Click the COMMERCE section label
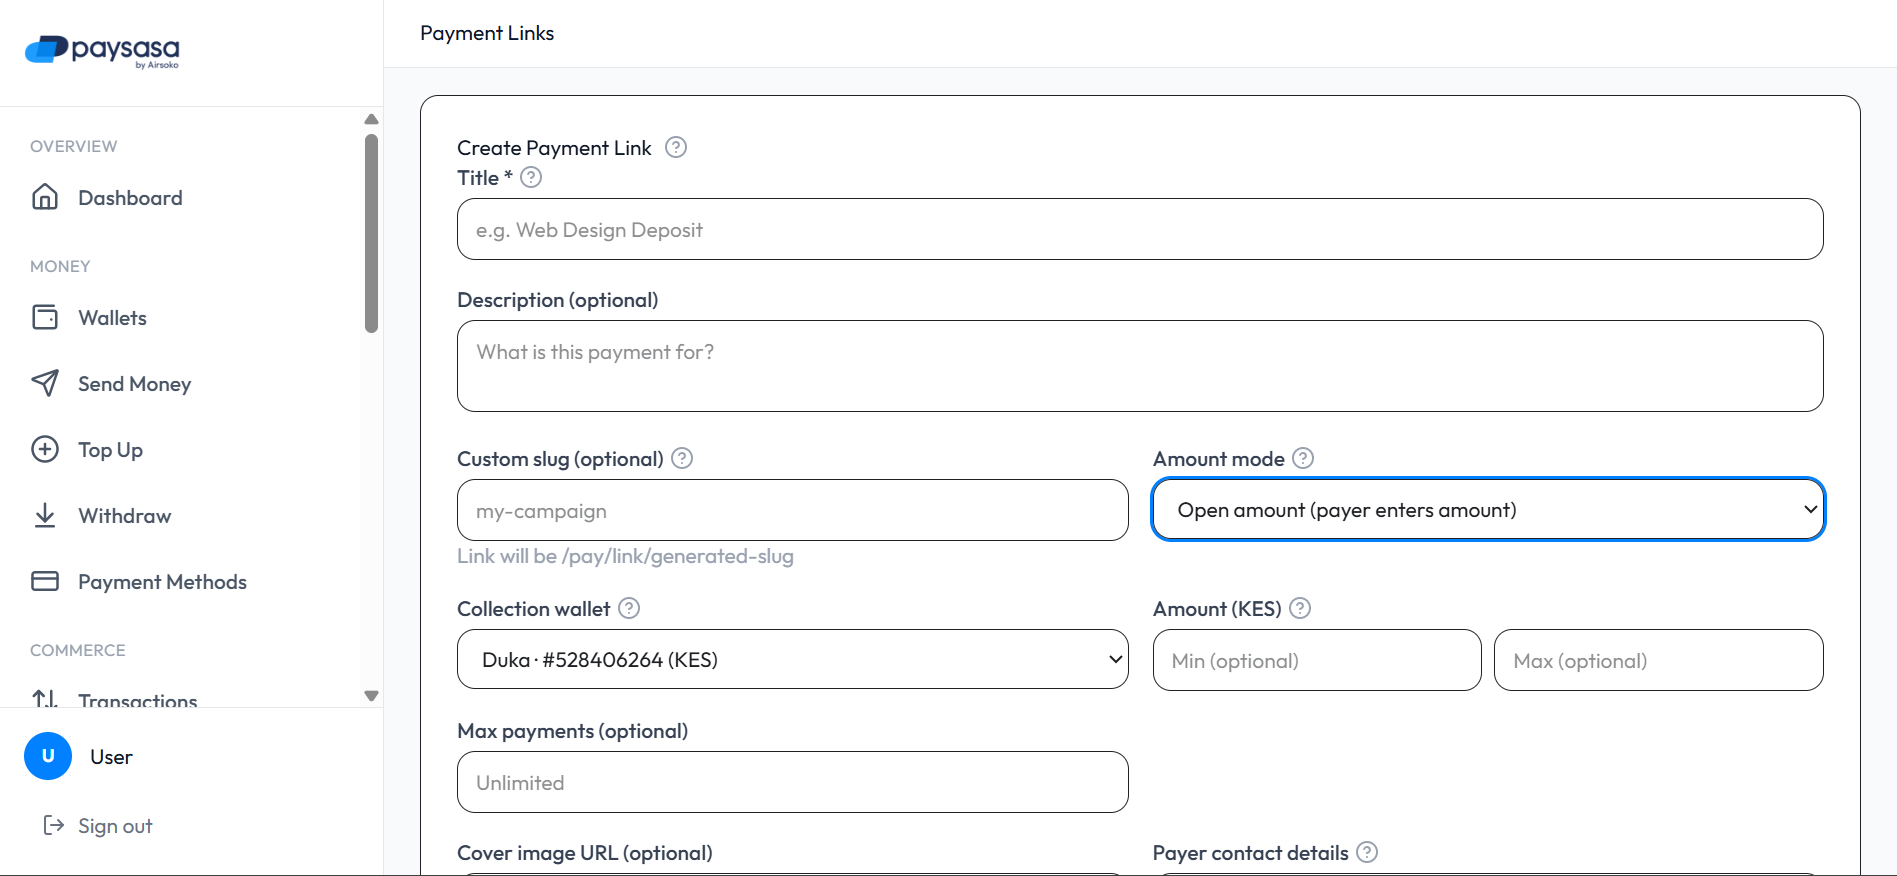Image resolution: width=1897 pixels, height=876 pixels. pyautogui.click(x=77, y=650)
